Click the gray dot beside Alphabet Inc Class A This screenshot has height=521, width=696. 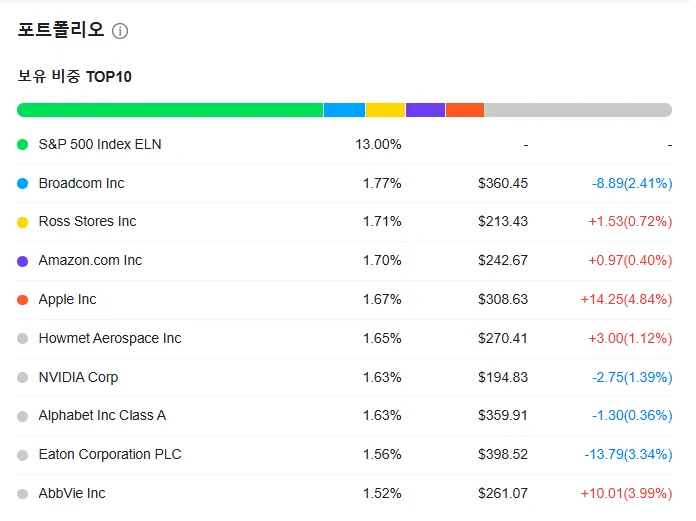click(23, 416)
